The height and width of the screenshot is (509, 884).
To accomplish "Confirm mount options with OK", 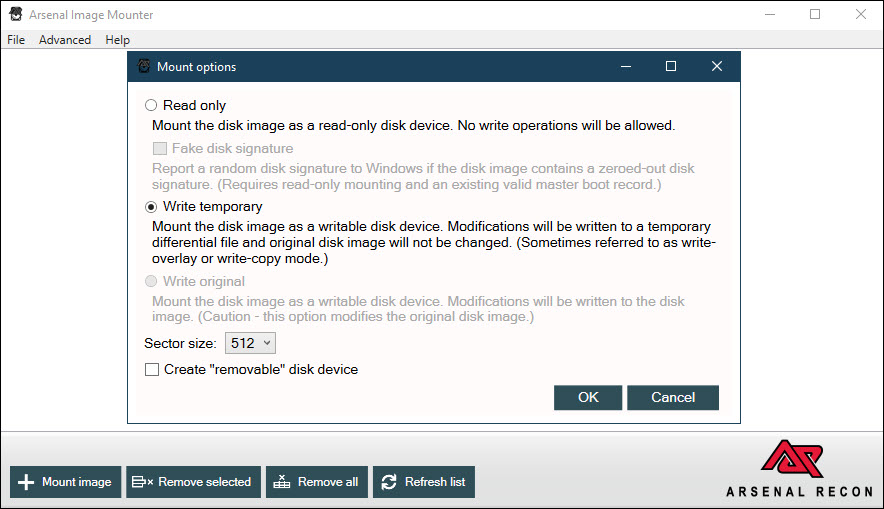I will [588, 397].
